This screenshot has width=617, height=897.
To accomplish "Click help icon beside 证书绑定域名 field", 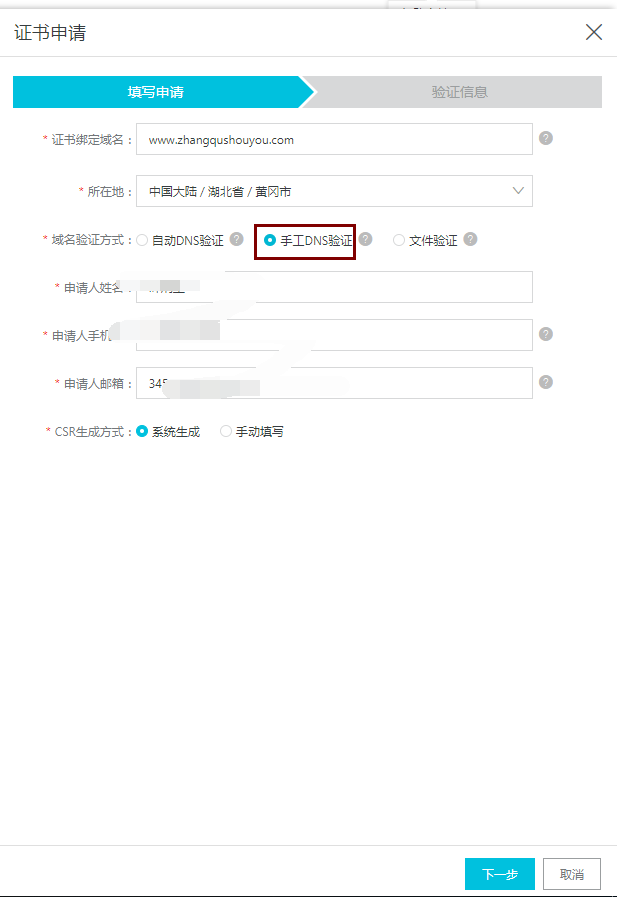I will point(546,138).
